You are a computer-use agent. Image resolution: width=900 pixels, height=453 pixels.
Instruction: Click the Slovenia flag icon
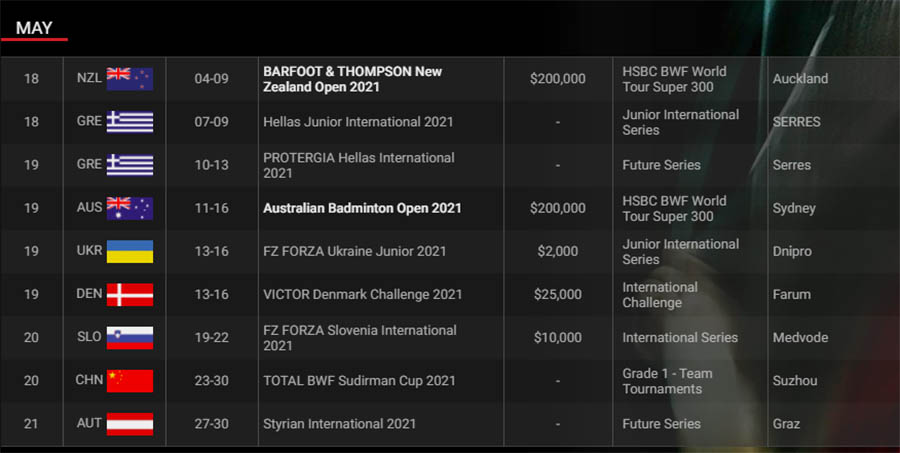coord(130,338)
